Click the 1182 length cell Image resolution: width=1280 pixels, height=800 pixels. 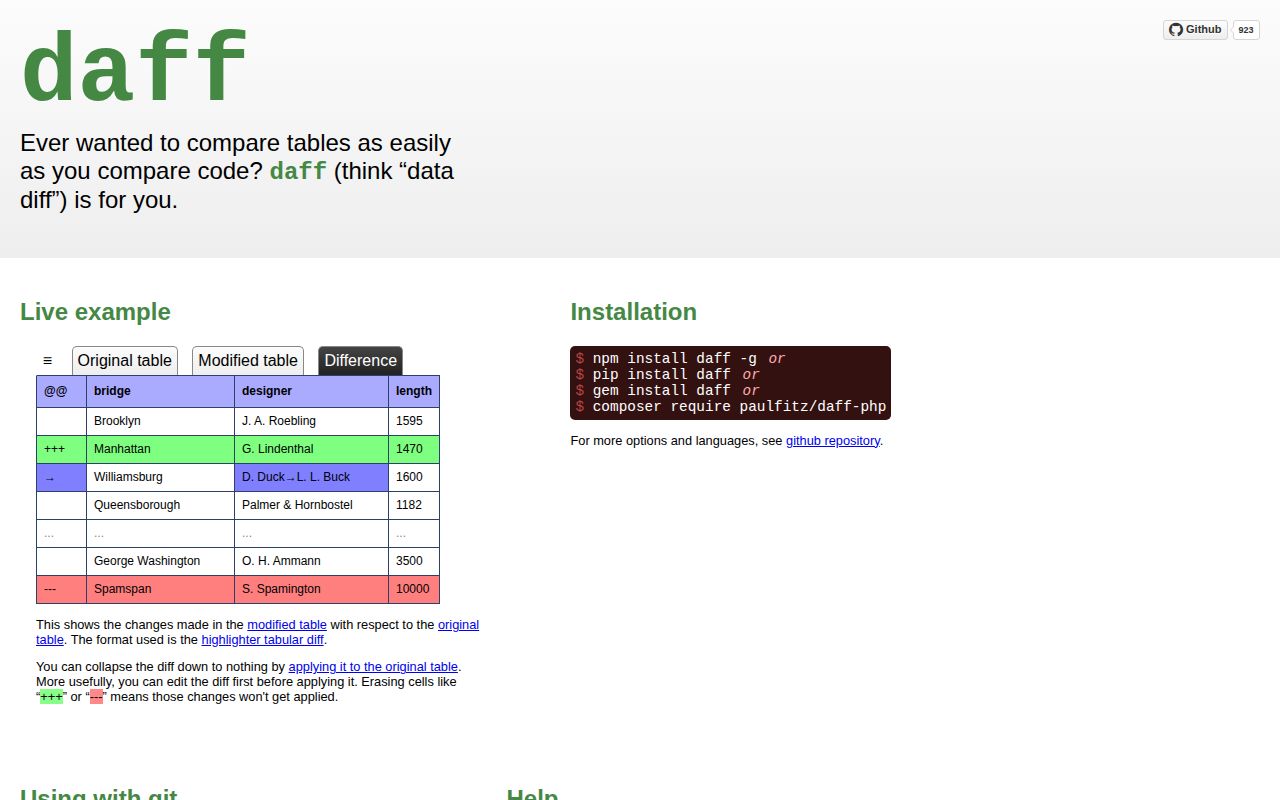pos(414,506)
